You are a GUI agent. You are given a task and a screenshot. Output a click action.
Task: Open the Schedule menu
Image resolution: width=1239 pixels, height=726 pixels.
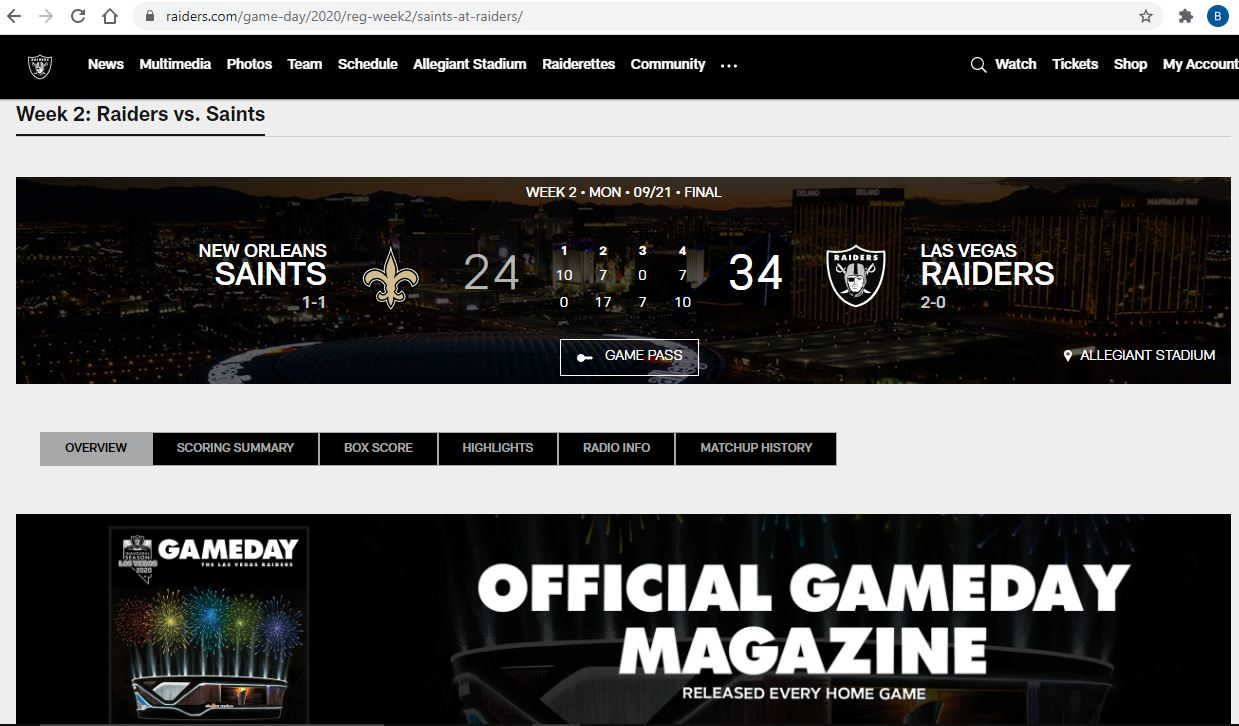(368, 64)
